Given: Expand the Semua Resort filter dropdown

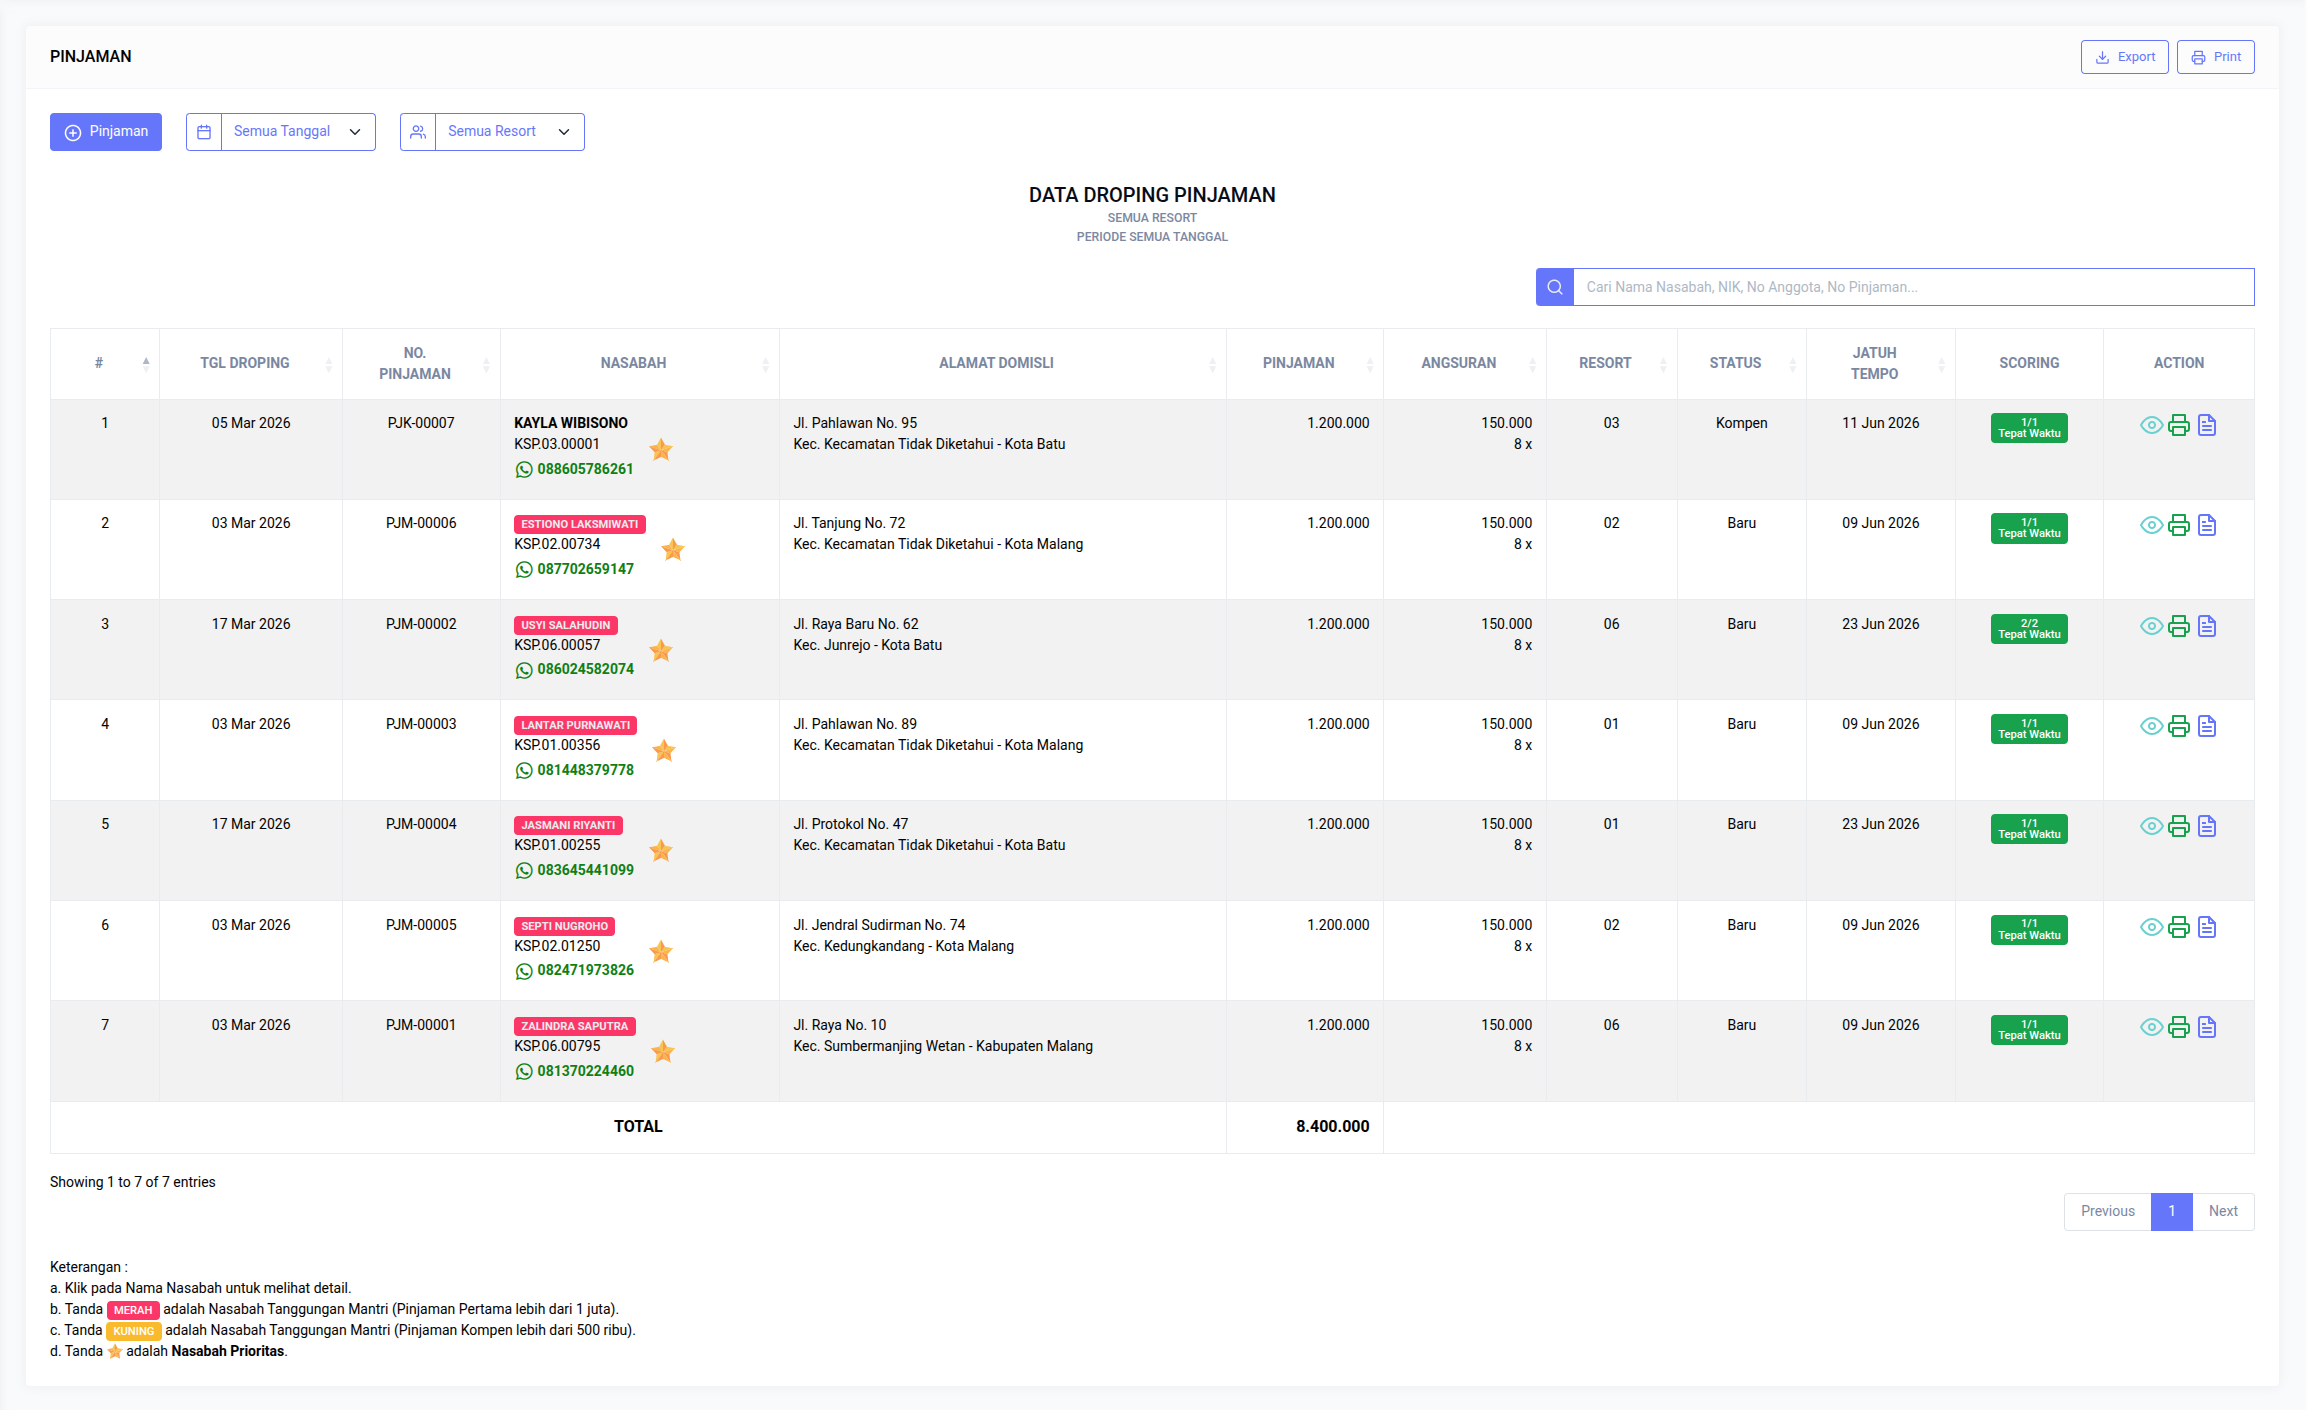Looking at the screenshot, I should [508, 132].
